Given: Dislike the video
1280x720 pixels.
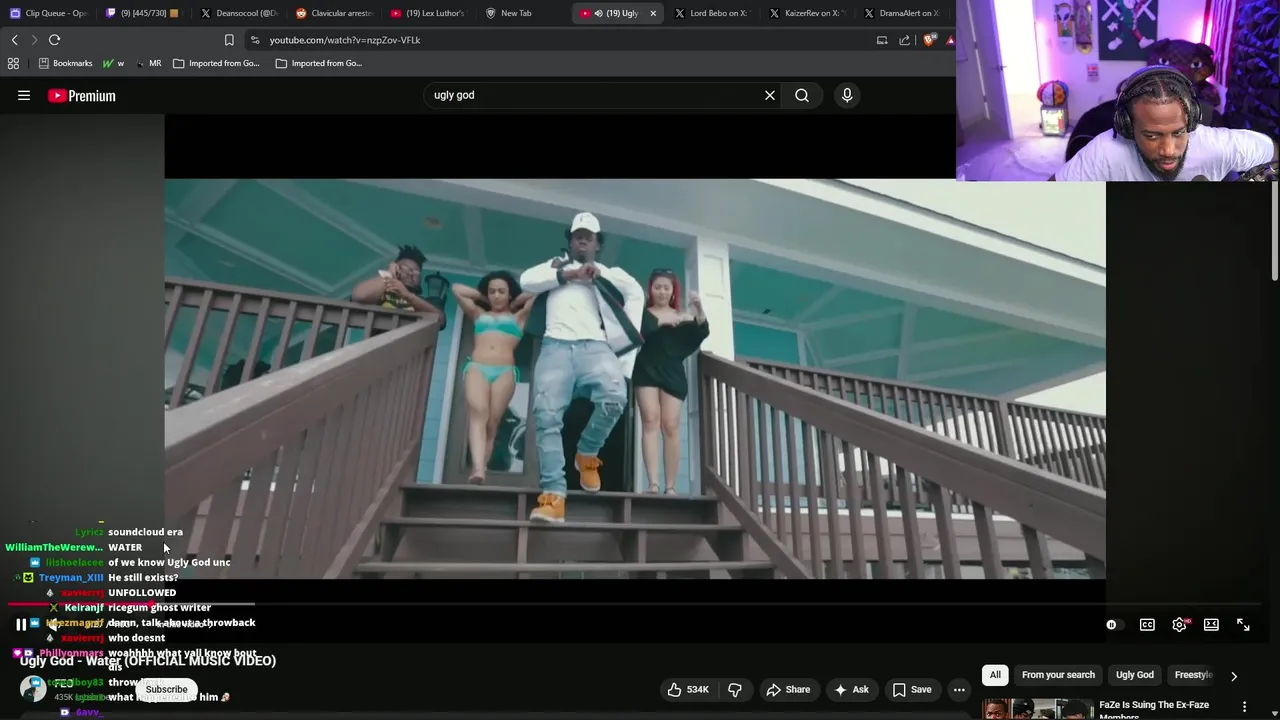Looking at the screenshot, I should [x=735, y=689].
